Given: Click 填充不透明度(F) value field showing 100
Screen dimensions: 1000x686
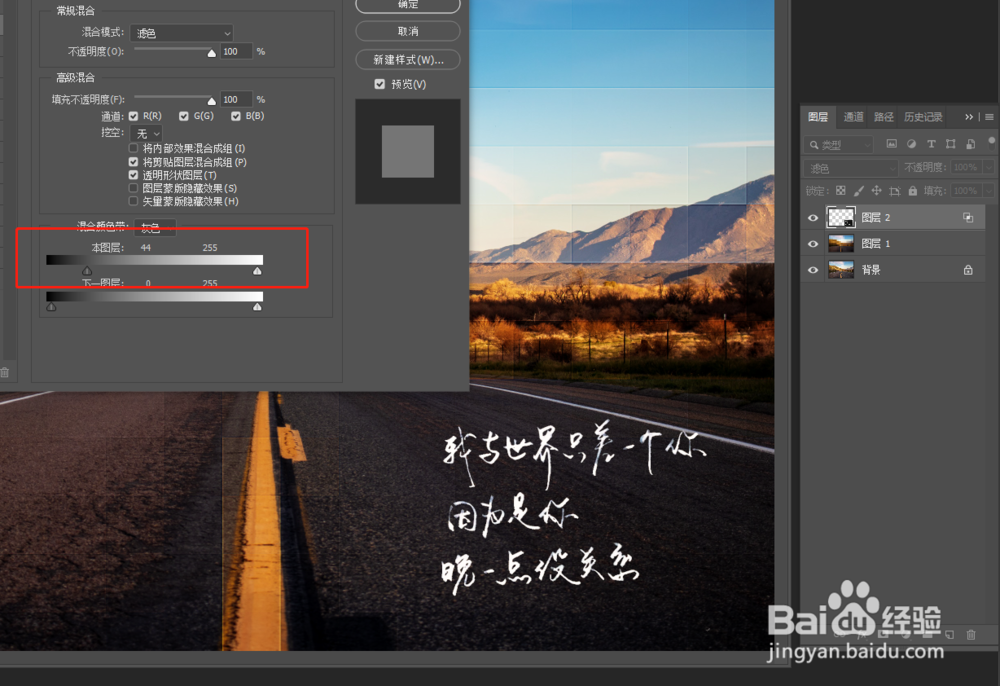Looking at the screenshot, I should [237, 99].
